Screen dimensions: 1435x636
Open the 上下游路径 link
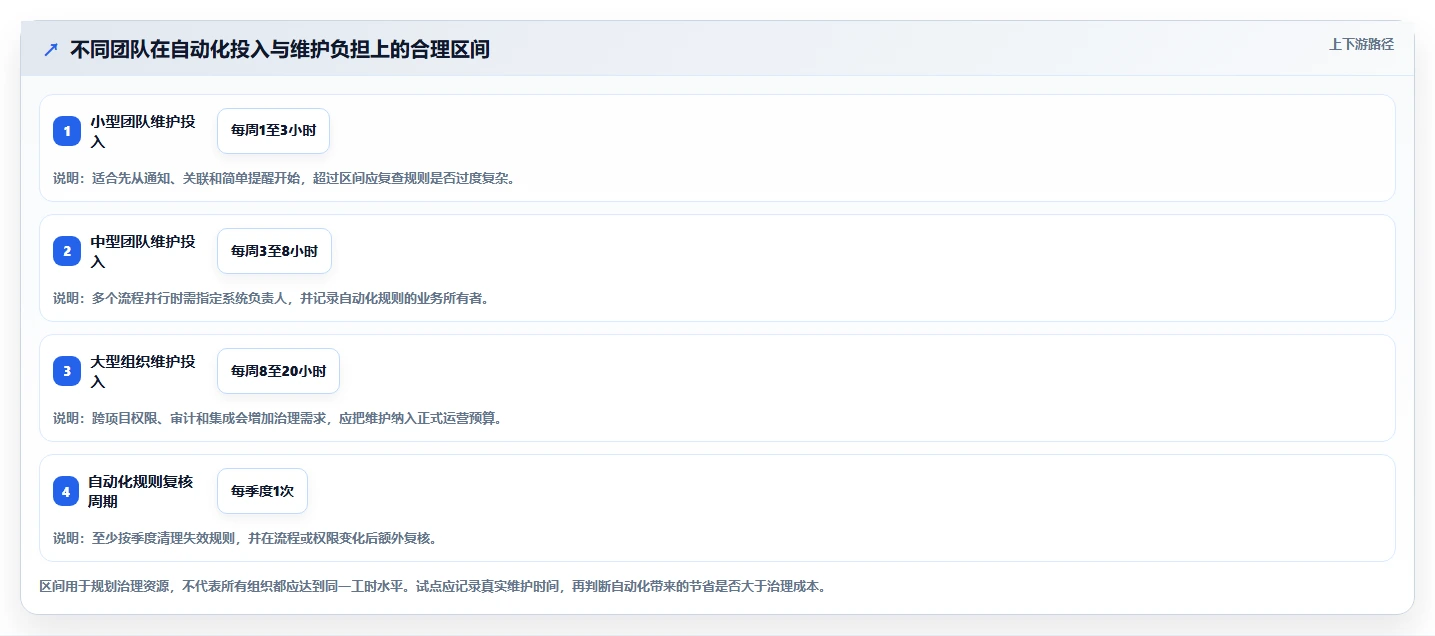pos(1361,44)
